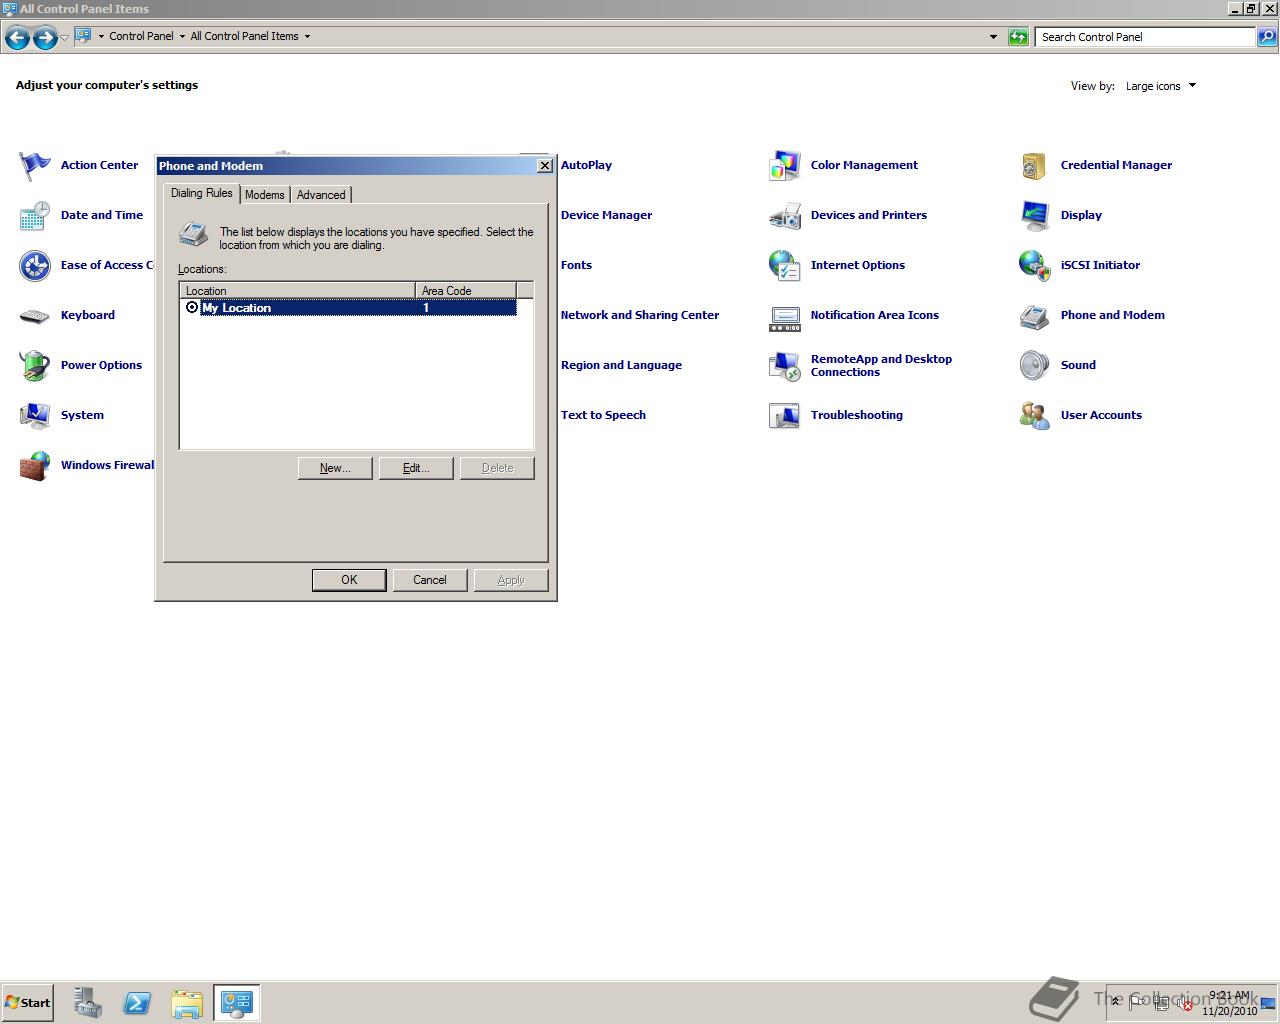Screen dimensions: 1280x1024
Task: Open the Fonts link
Action: coord(576,265)
